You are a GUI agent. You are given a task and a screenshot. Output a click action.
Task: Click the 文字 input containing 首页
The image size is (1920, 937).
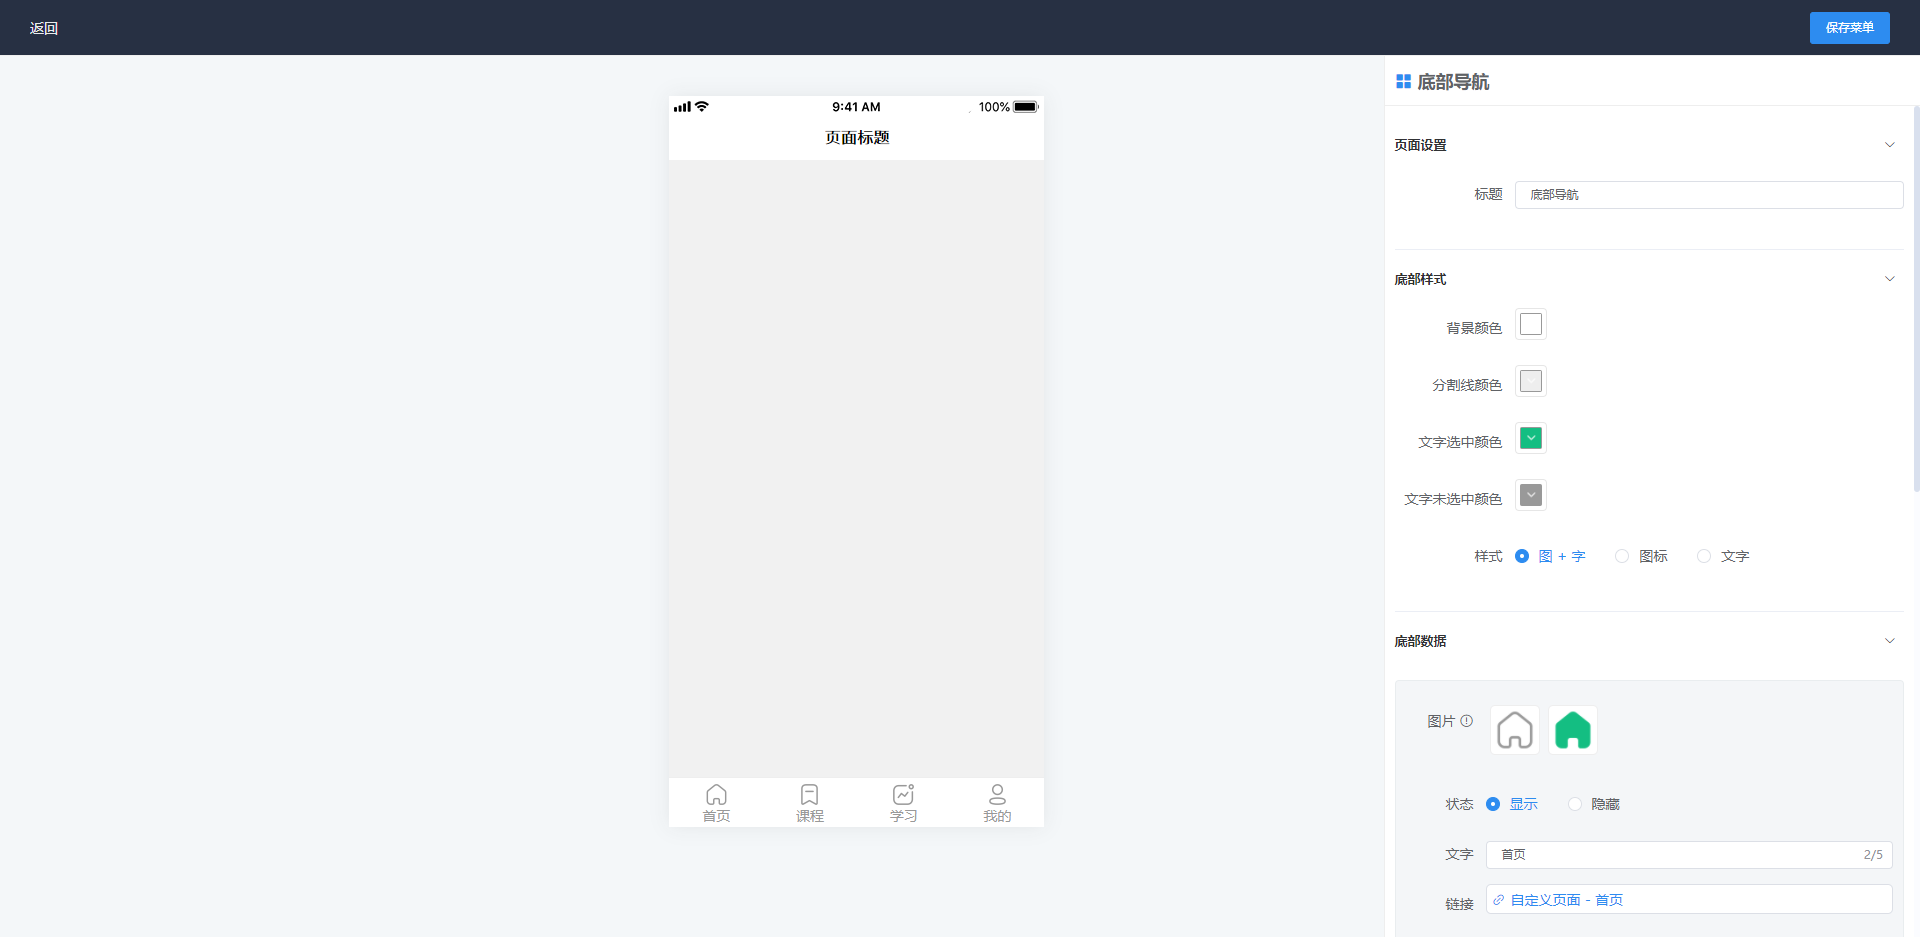tap(1689, 855)
